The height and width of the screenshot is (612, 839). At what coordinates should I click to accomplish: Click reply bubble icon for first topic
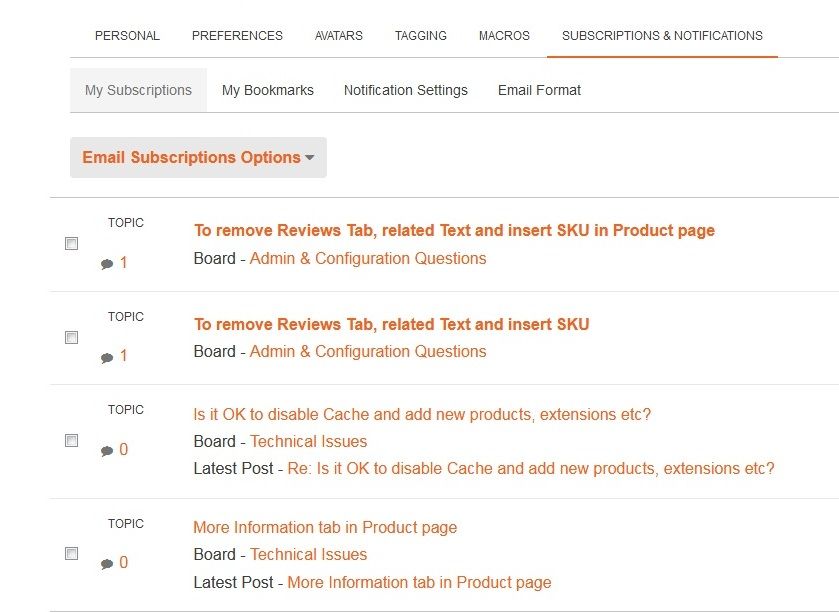click(107, 264)
